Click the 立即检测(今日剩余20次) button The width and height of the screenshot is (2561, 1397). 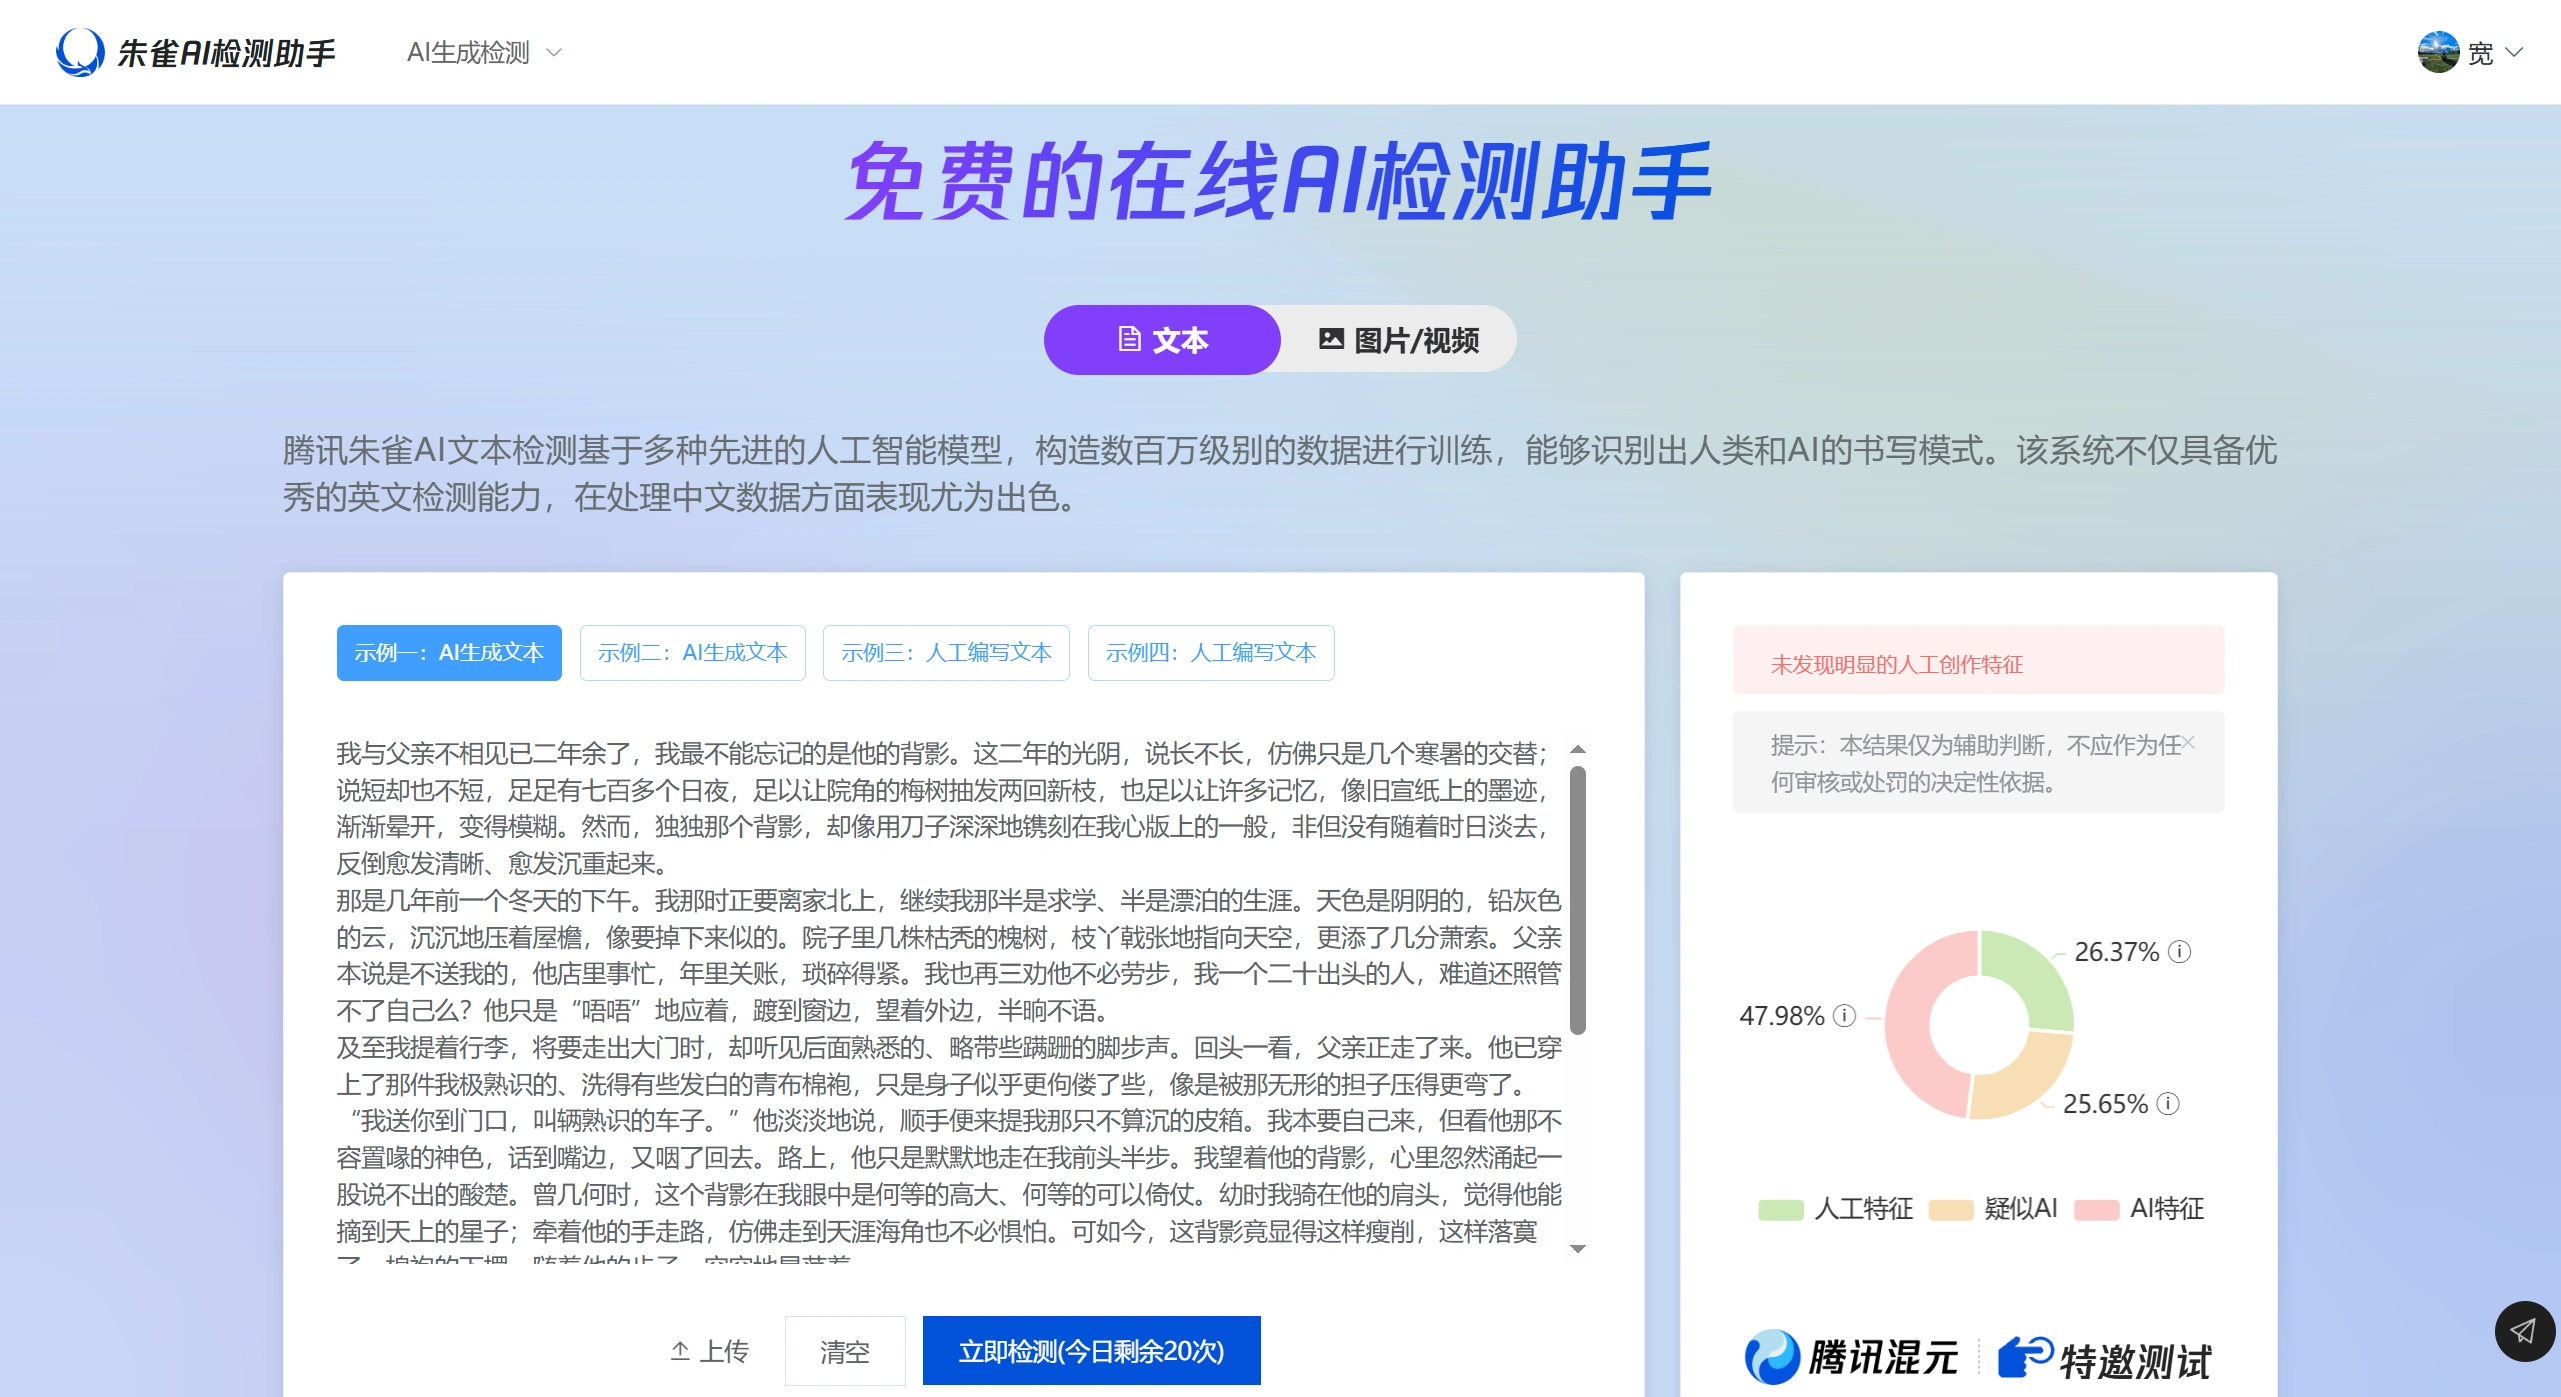click(1092, 1349)
